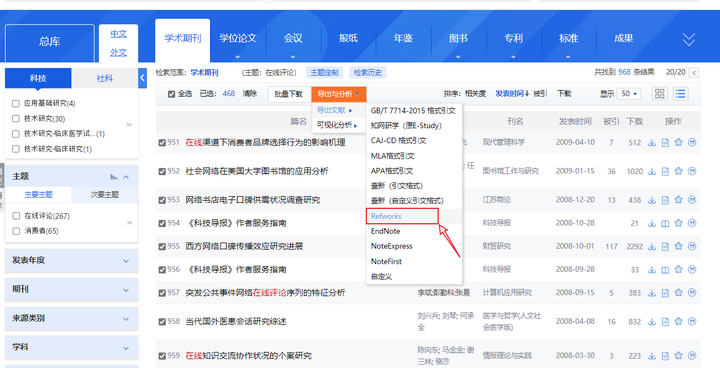Click the 批量下载 button
The height and width of the screenshot is (368, 720).
click(x=289, y=94)
